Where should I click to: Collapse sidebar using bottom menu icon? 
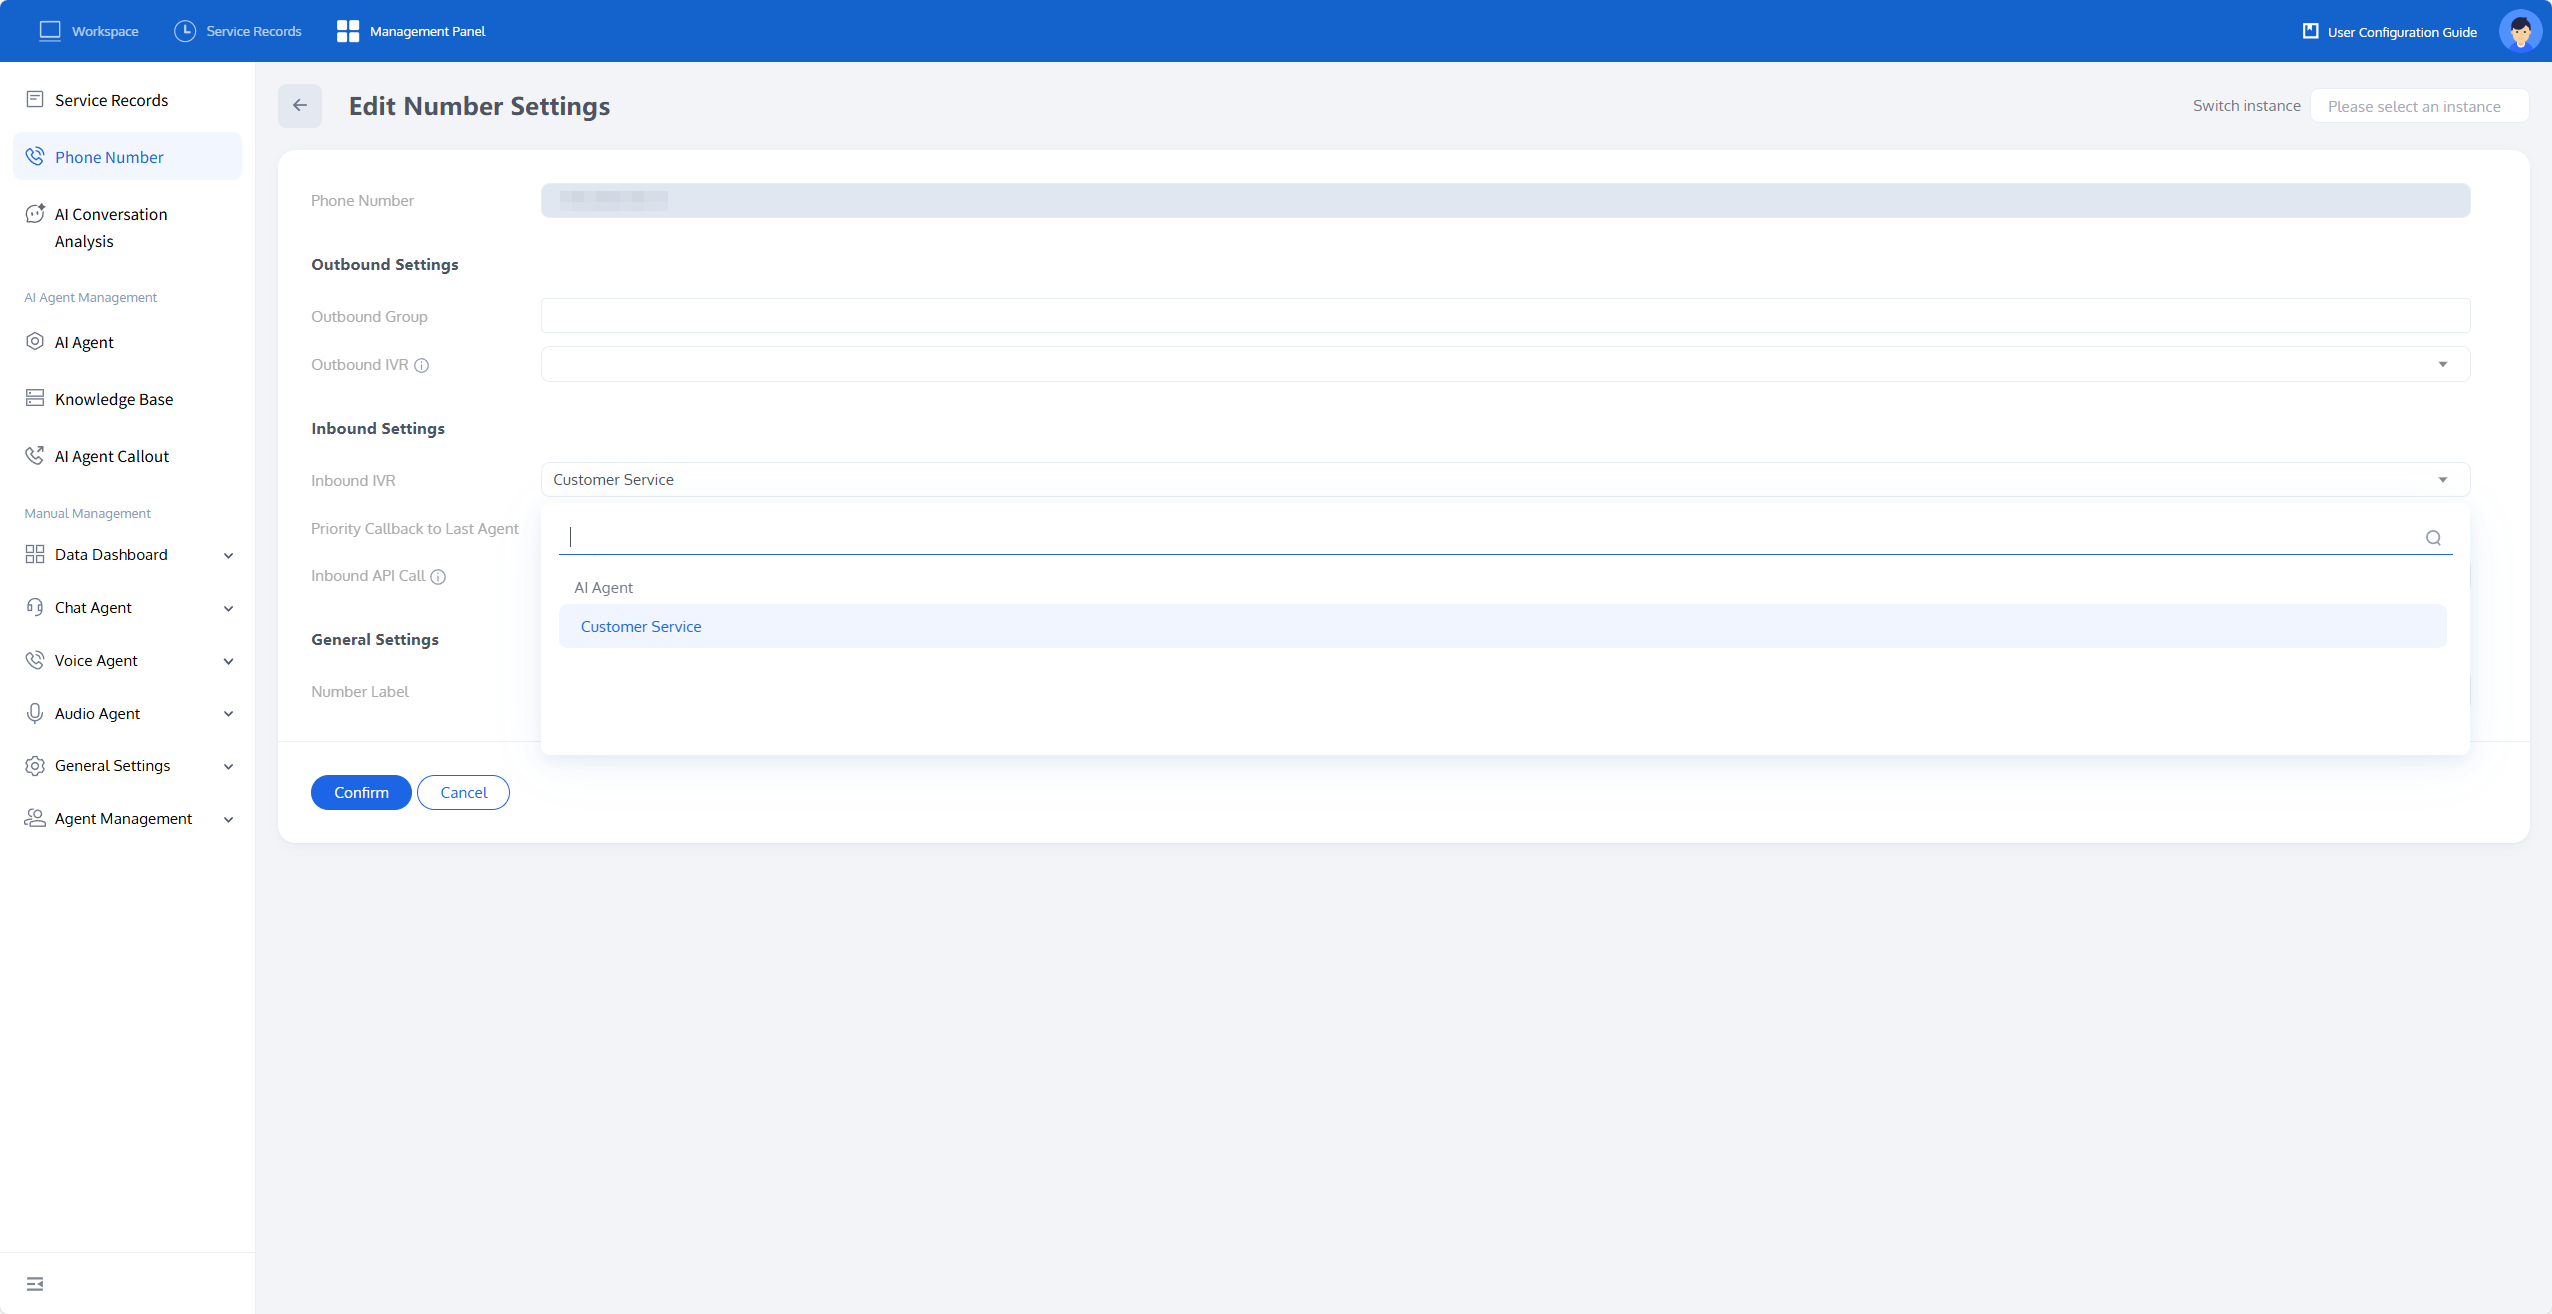[x=35, y=1284]
